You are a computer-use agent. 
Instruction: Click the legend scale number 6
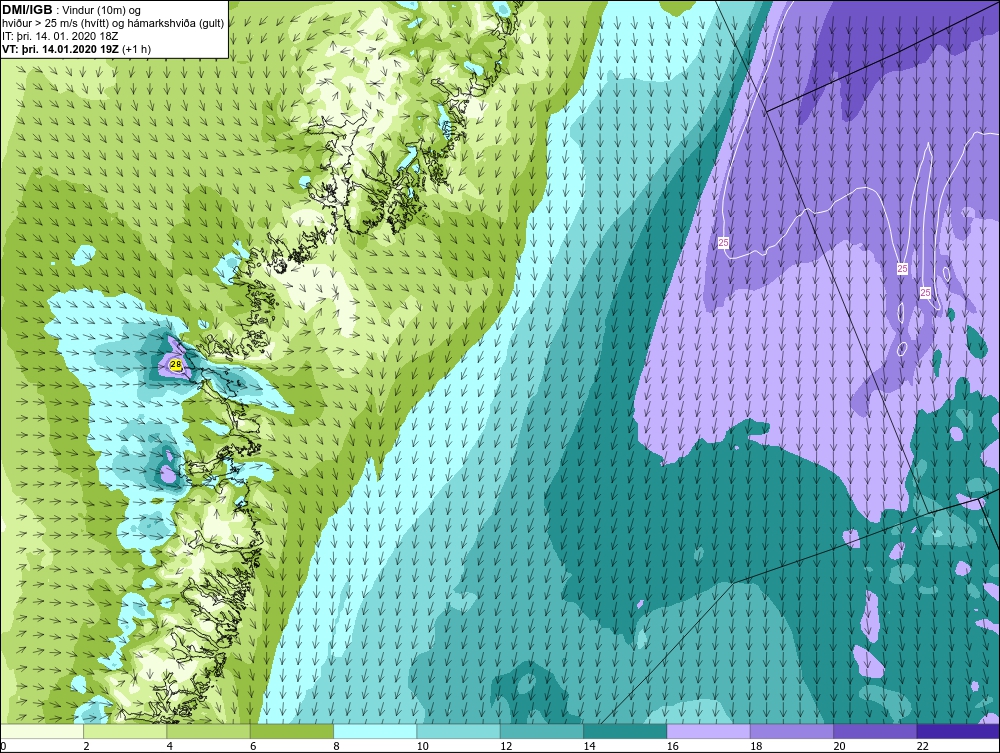tap(253, 747)
